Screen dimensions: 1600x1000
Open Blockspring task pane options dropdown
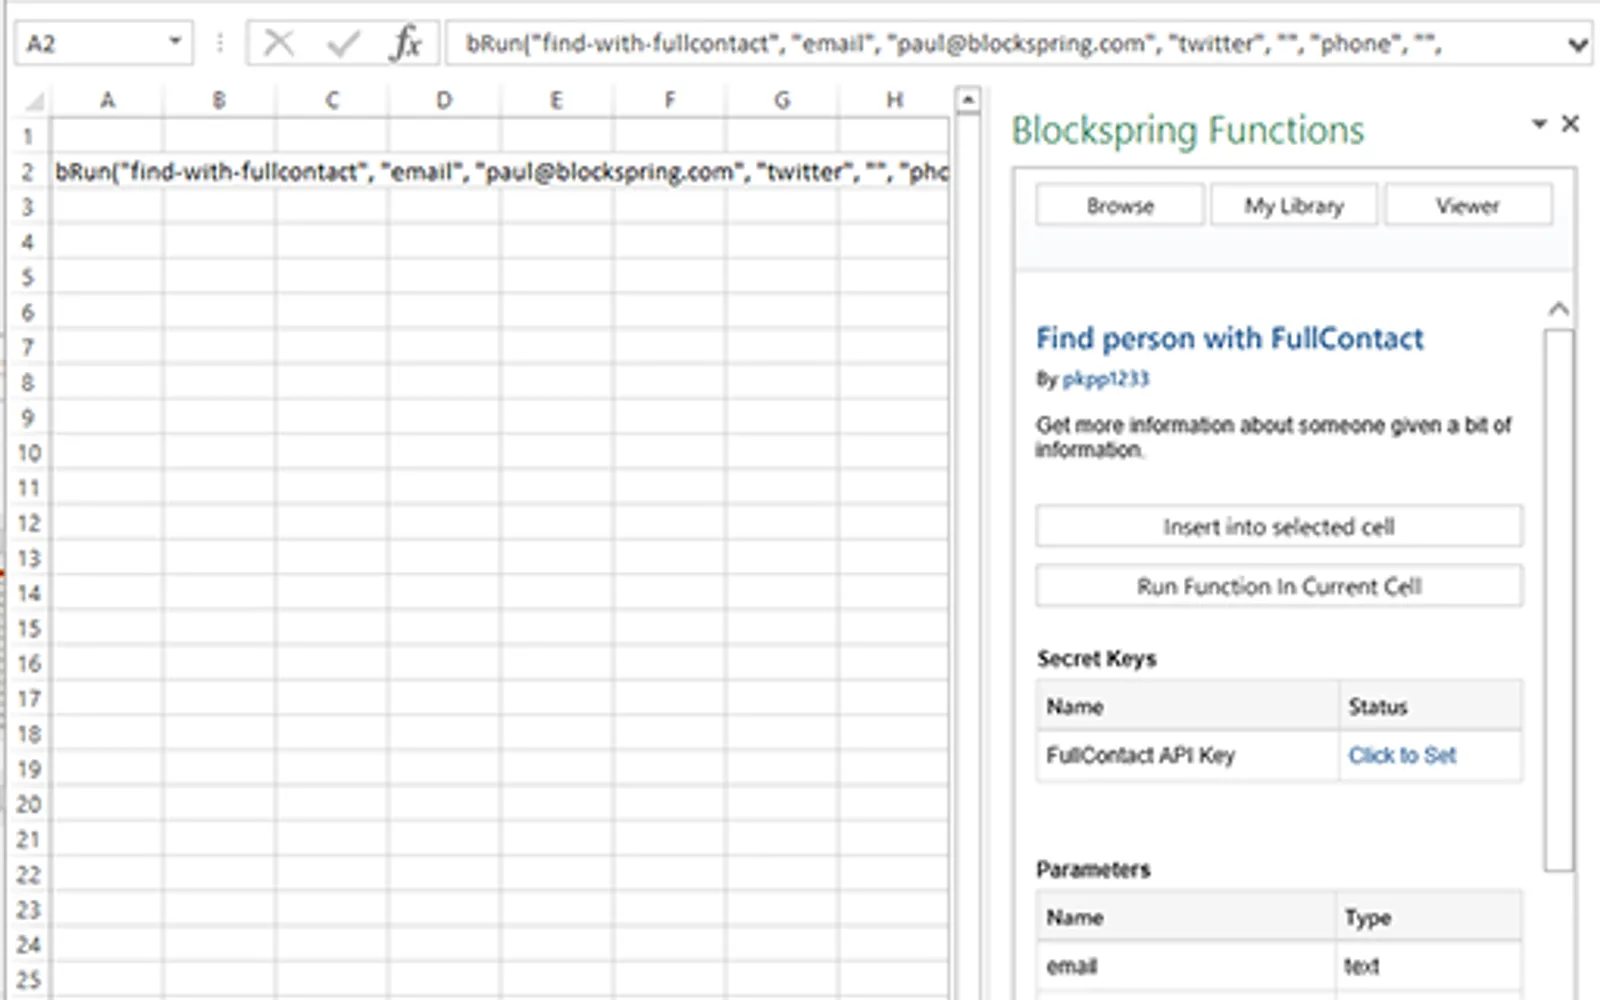1539,124
